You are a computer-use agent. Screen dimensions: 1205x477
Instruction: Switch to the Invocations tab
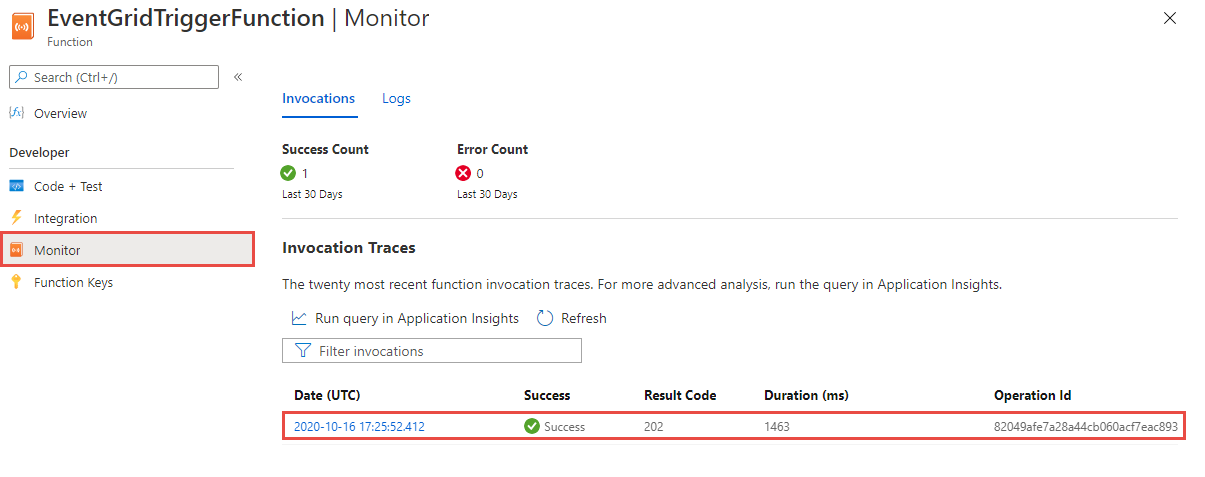318,99
